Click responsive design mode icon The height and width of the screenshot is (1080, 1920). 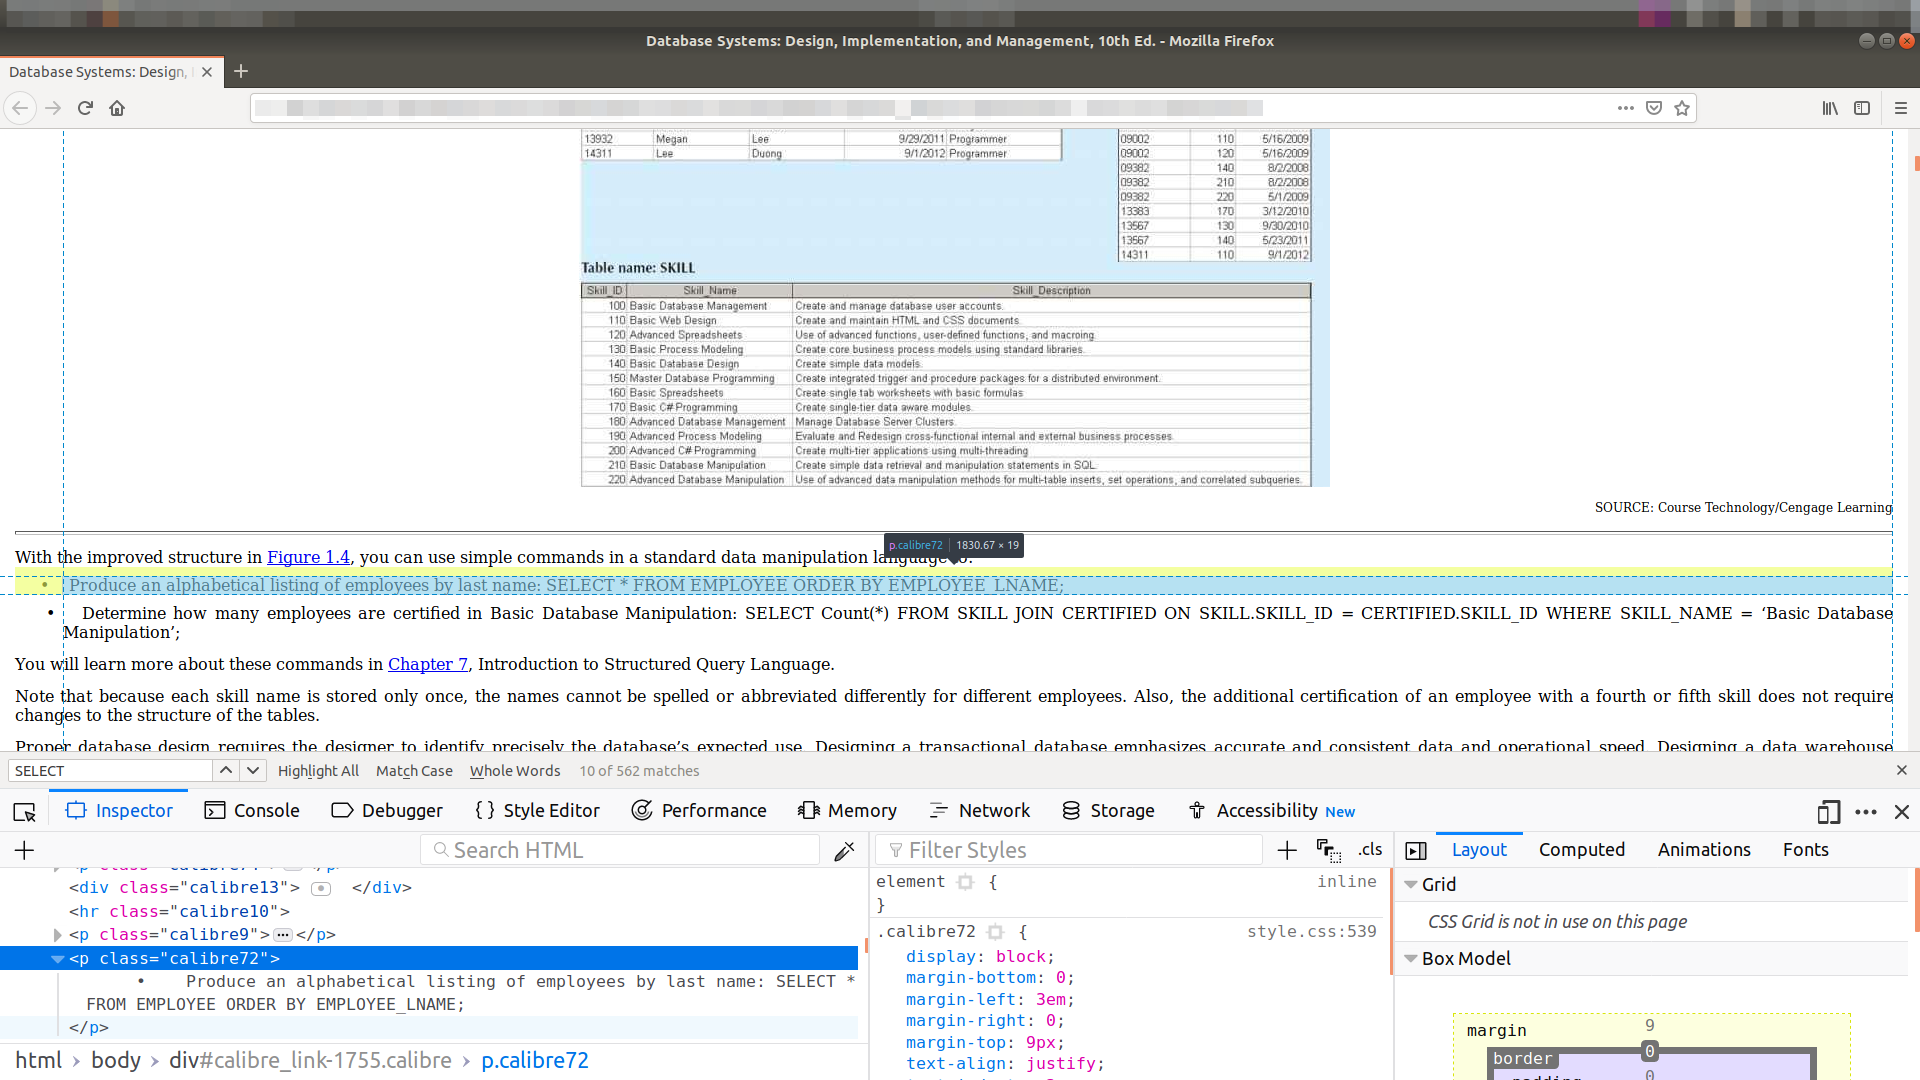point(1828,812)
